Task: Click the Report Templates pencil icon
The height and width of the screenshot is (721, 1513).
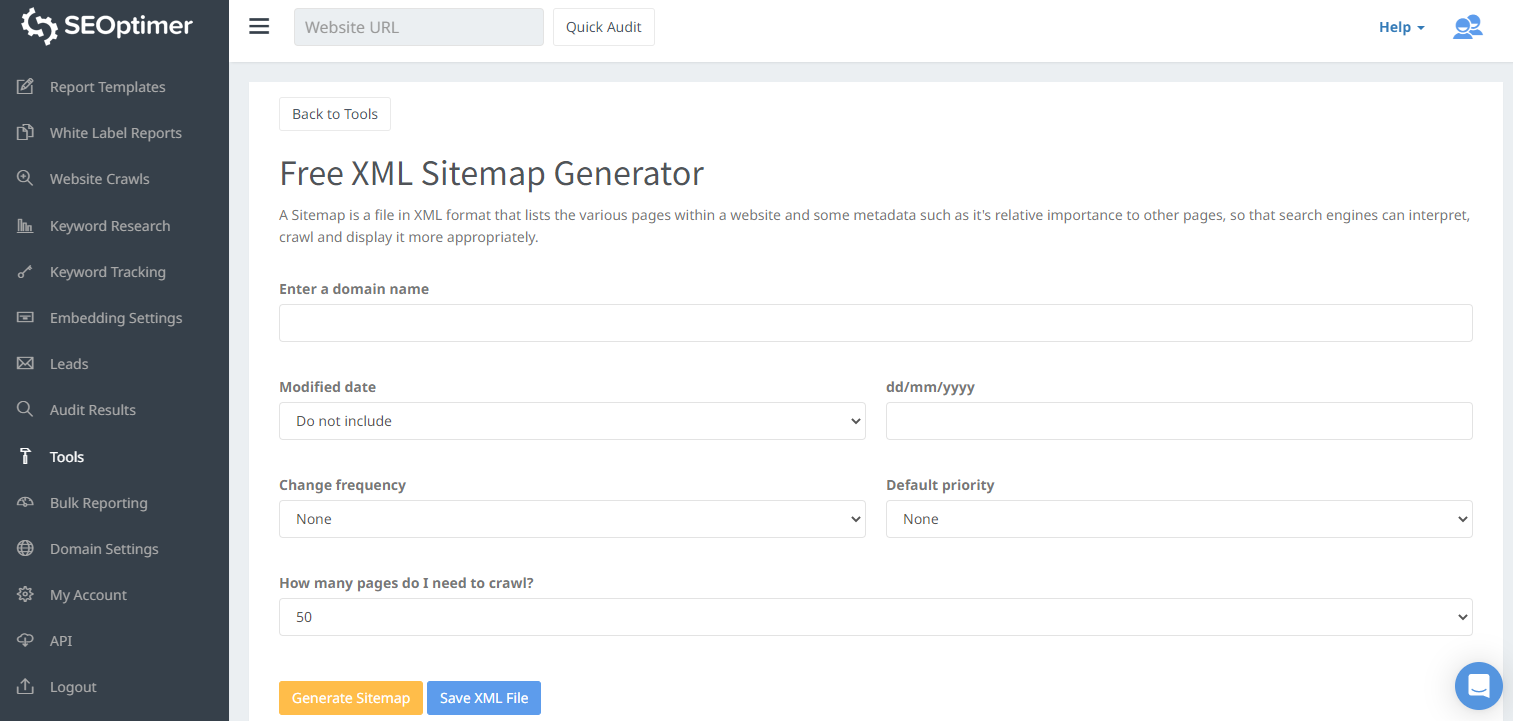Action: tap(26, 86)
